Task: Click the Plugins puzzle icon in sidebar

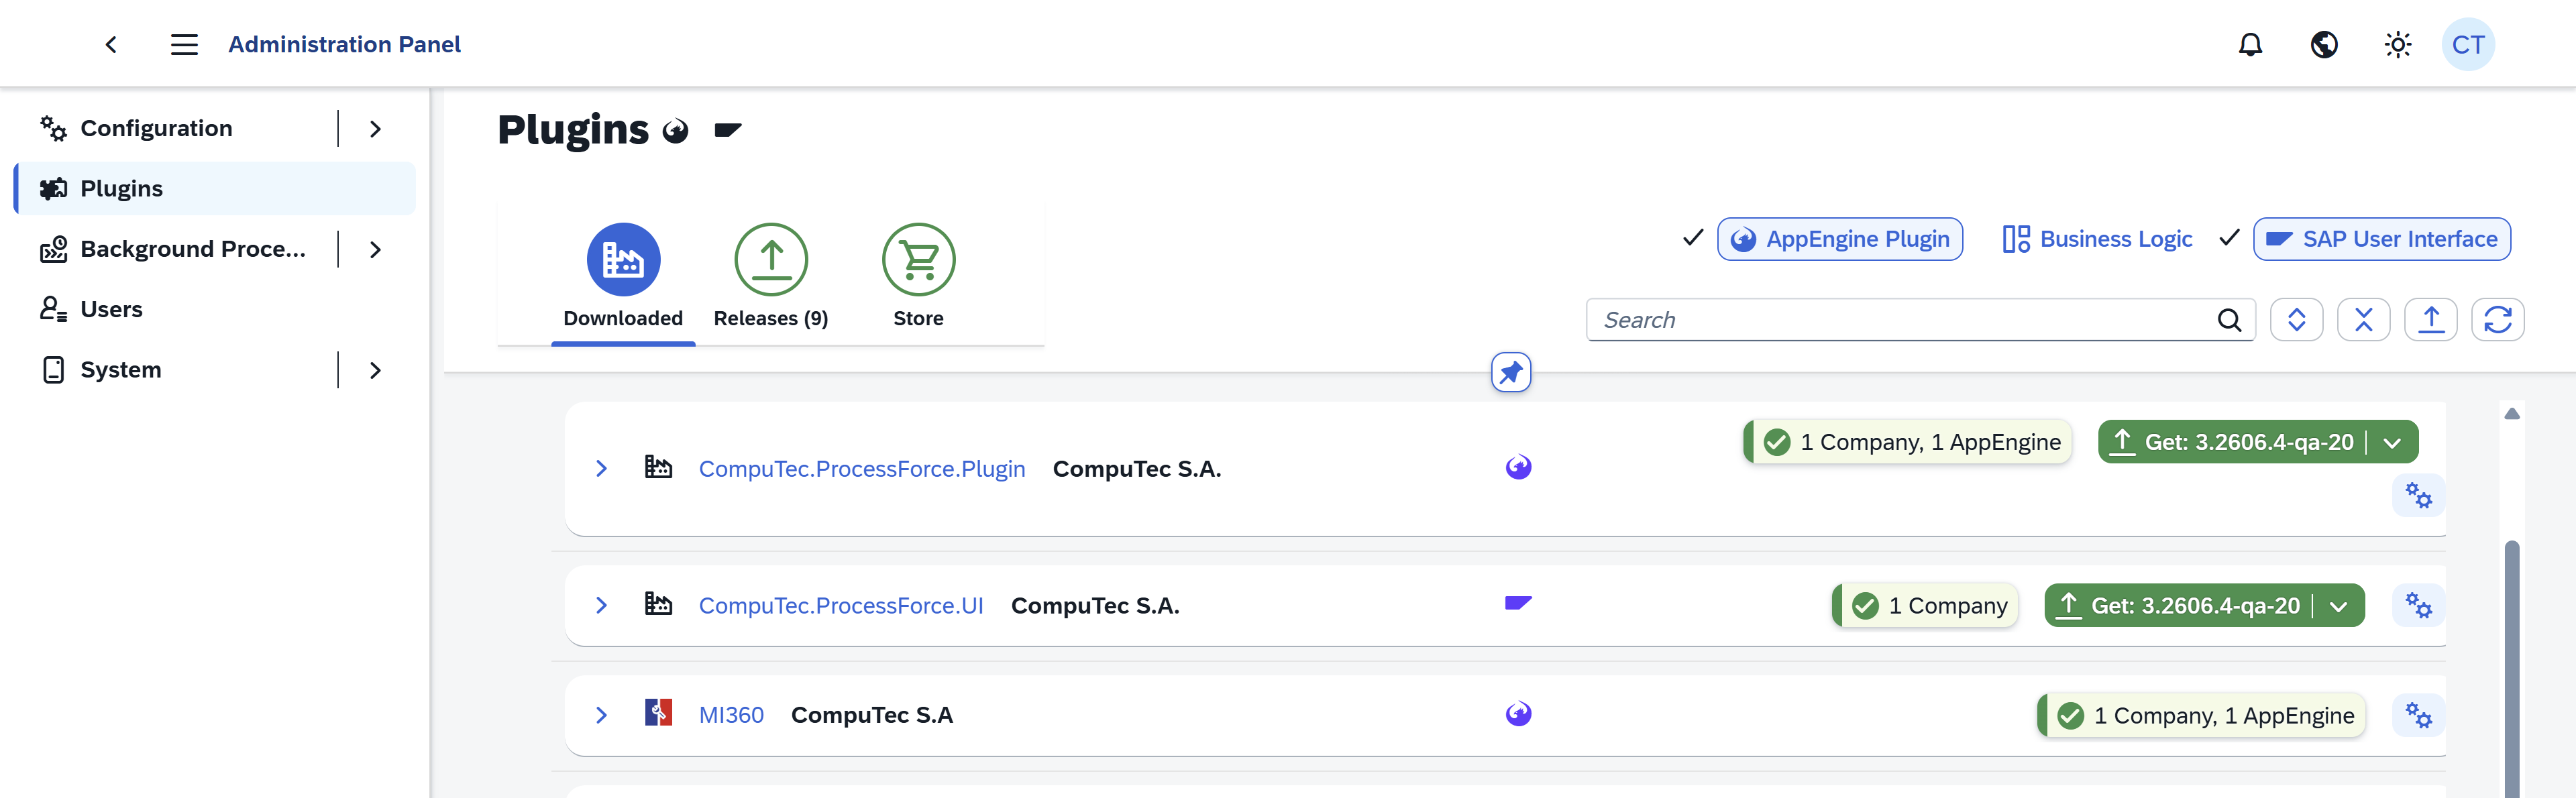Action: 53,188
